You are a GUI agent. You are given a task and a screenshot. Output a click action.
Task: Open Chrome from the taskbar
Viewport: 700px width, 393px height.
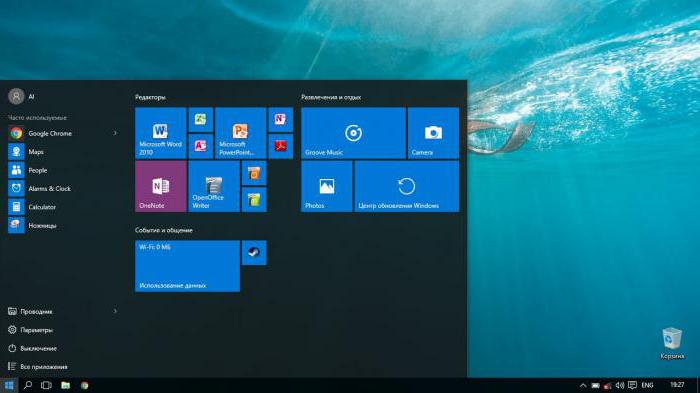coord(84,385)
